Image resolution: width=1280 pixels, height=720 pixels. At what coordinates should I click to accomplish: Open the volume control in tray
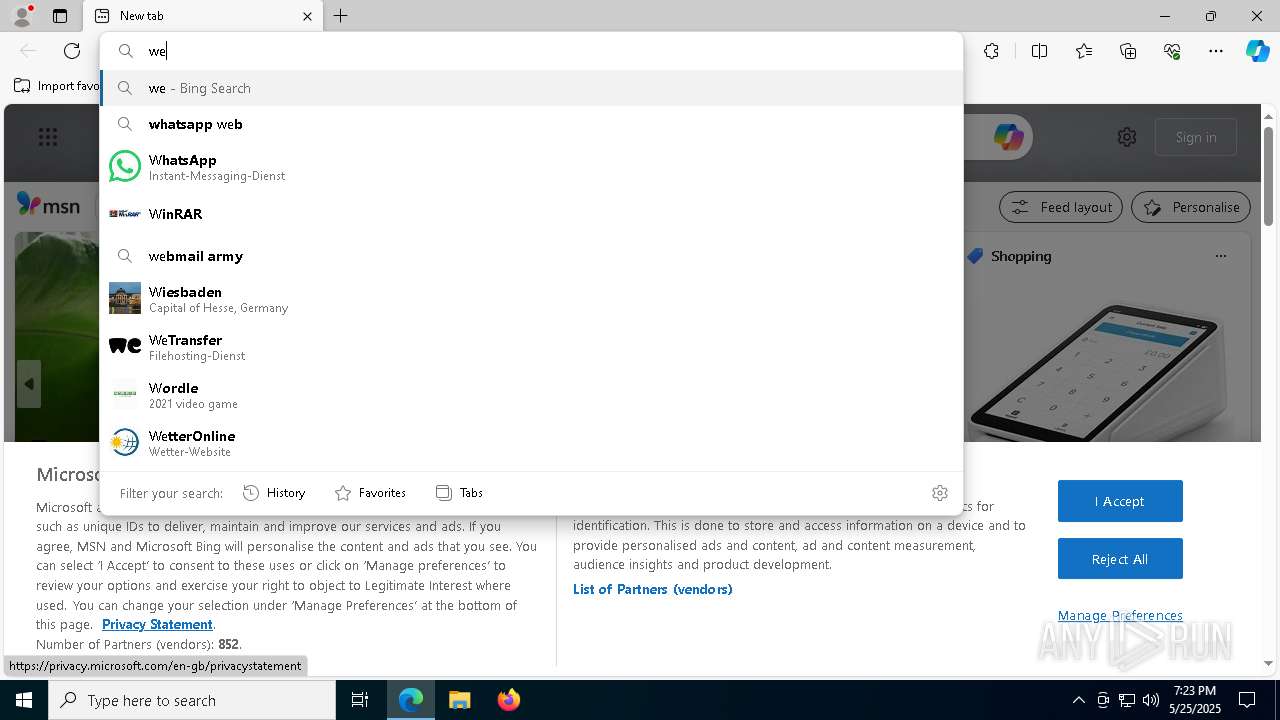pyautogui.click(x=1151, y=700)
